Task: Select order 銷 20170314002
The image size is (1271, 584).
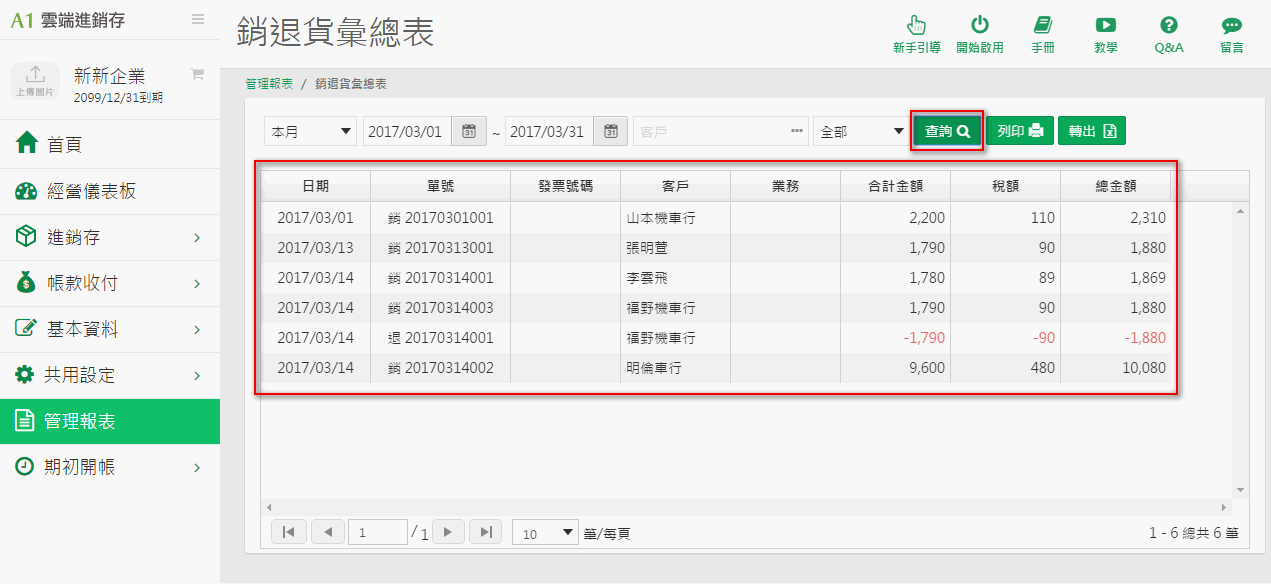Action: click(x=440, y=368)
